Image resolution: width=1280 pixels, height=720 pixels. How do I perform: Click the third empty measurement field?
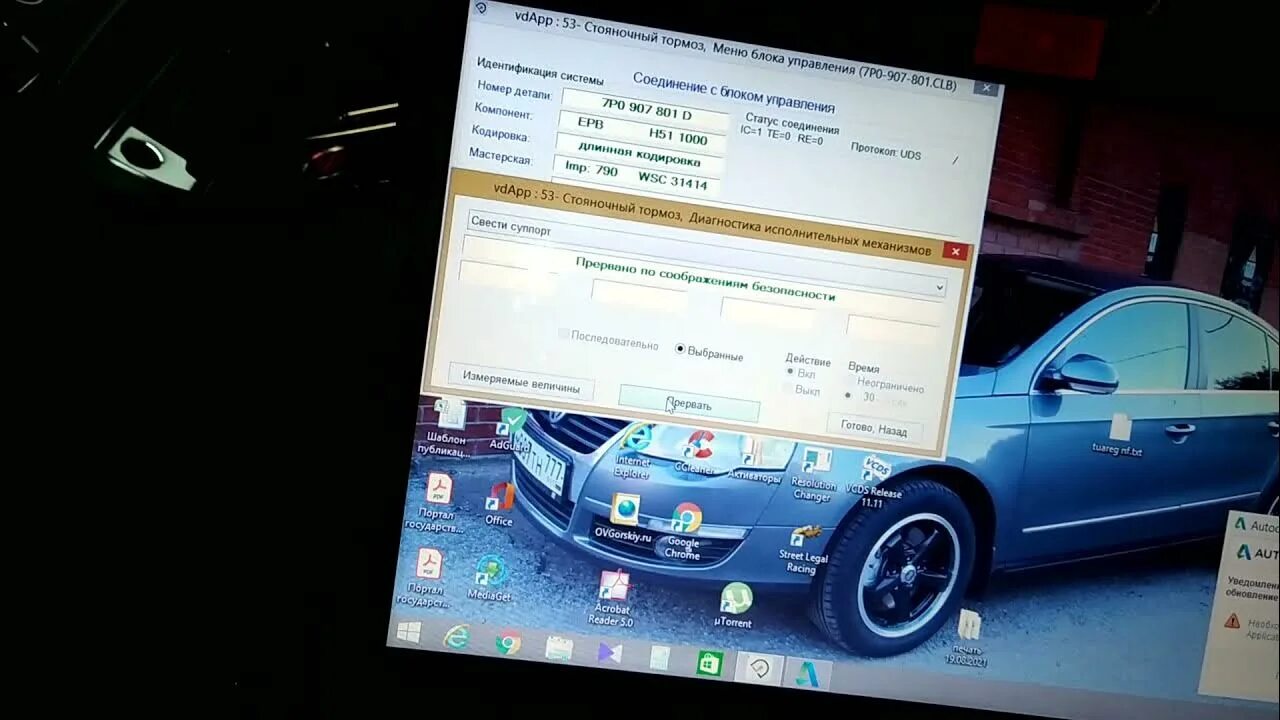point(766,316)
